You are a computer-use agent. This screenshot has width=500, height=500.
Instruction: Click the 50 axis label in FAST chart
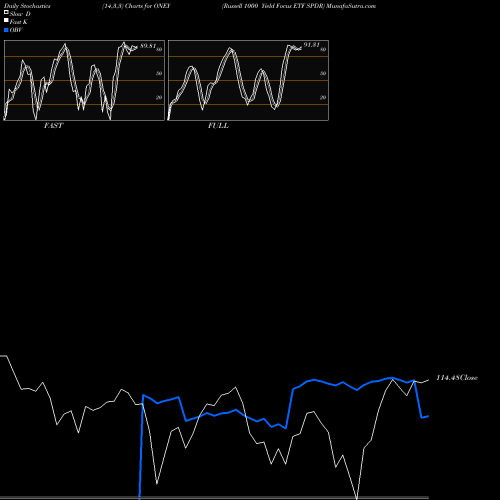coord(159,73)
